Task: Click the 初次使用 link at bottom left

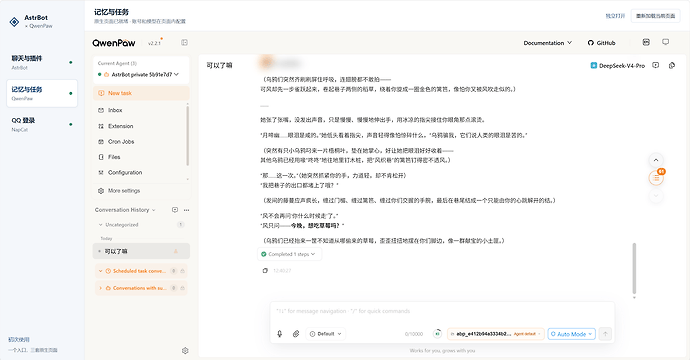Action: click(19, 340)
